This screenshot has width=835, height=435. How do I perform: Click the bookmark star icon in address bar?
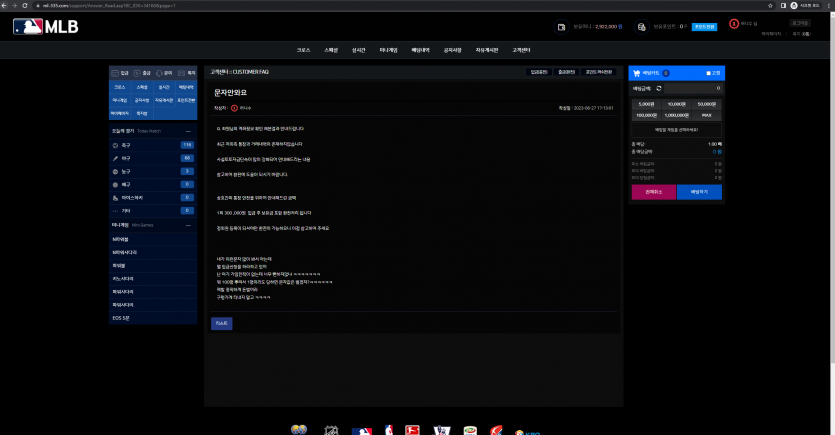770,5
